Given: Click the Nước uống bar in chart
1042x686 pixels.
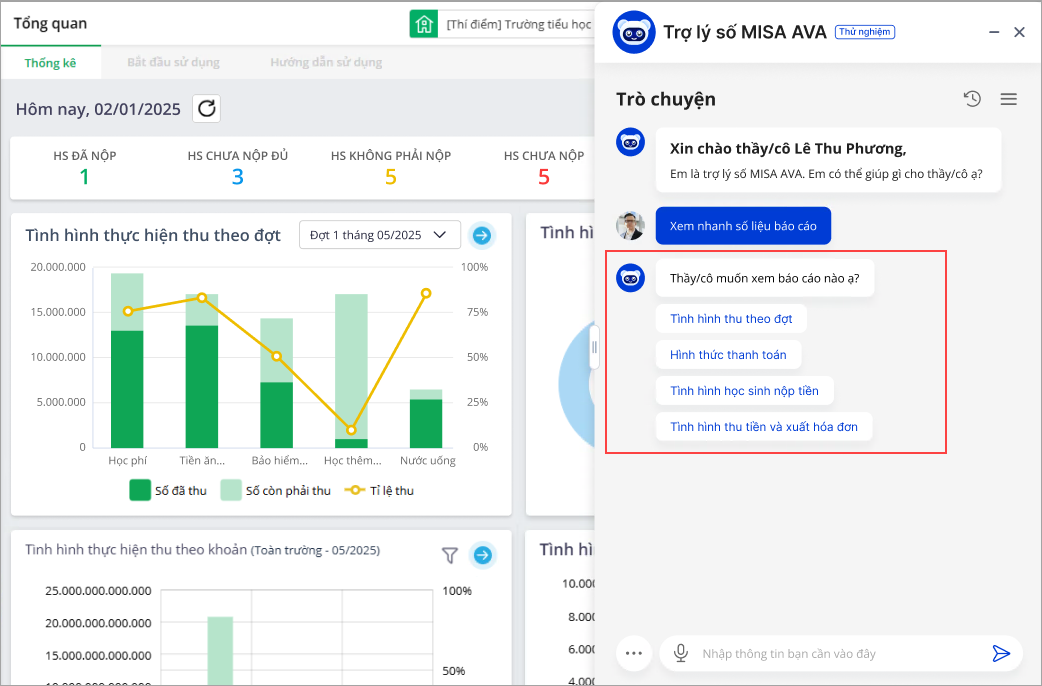Looking at the screenshot, I should [x=426, y=419].
